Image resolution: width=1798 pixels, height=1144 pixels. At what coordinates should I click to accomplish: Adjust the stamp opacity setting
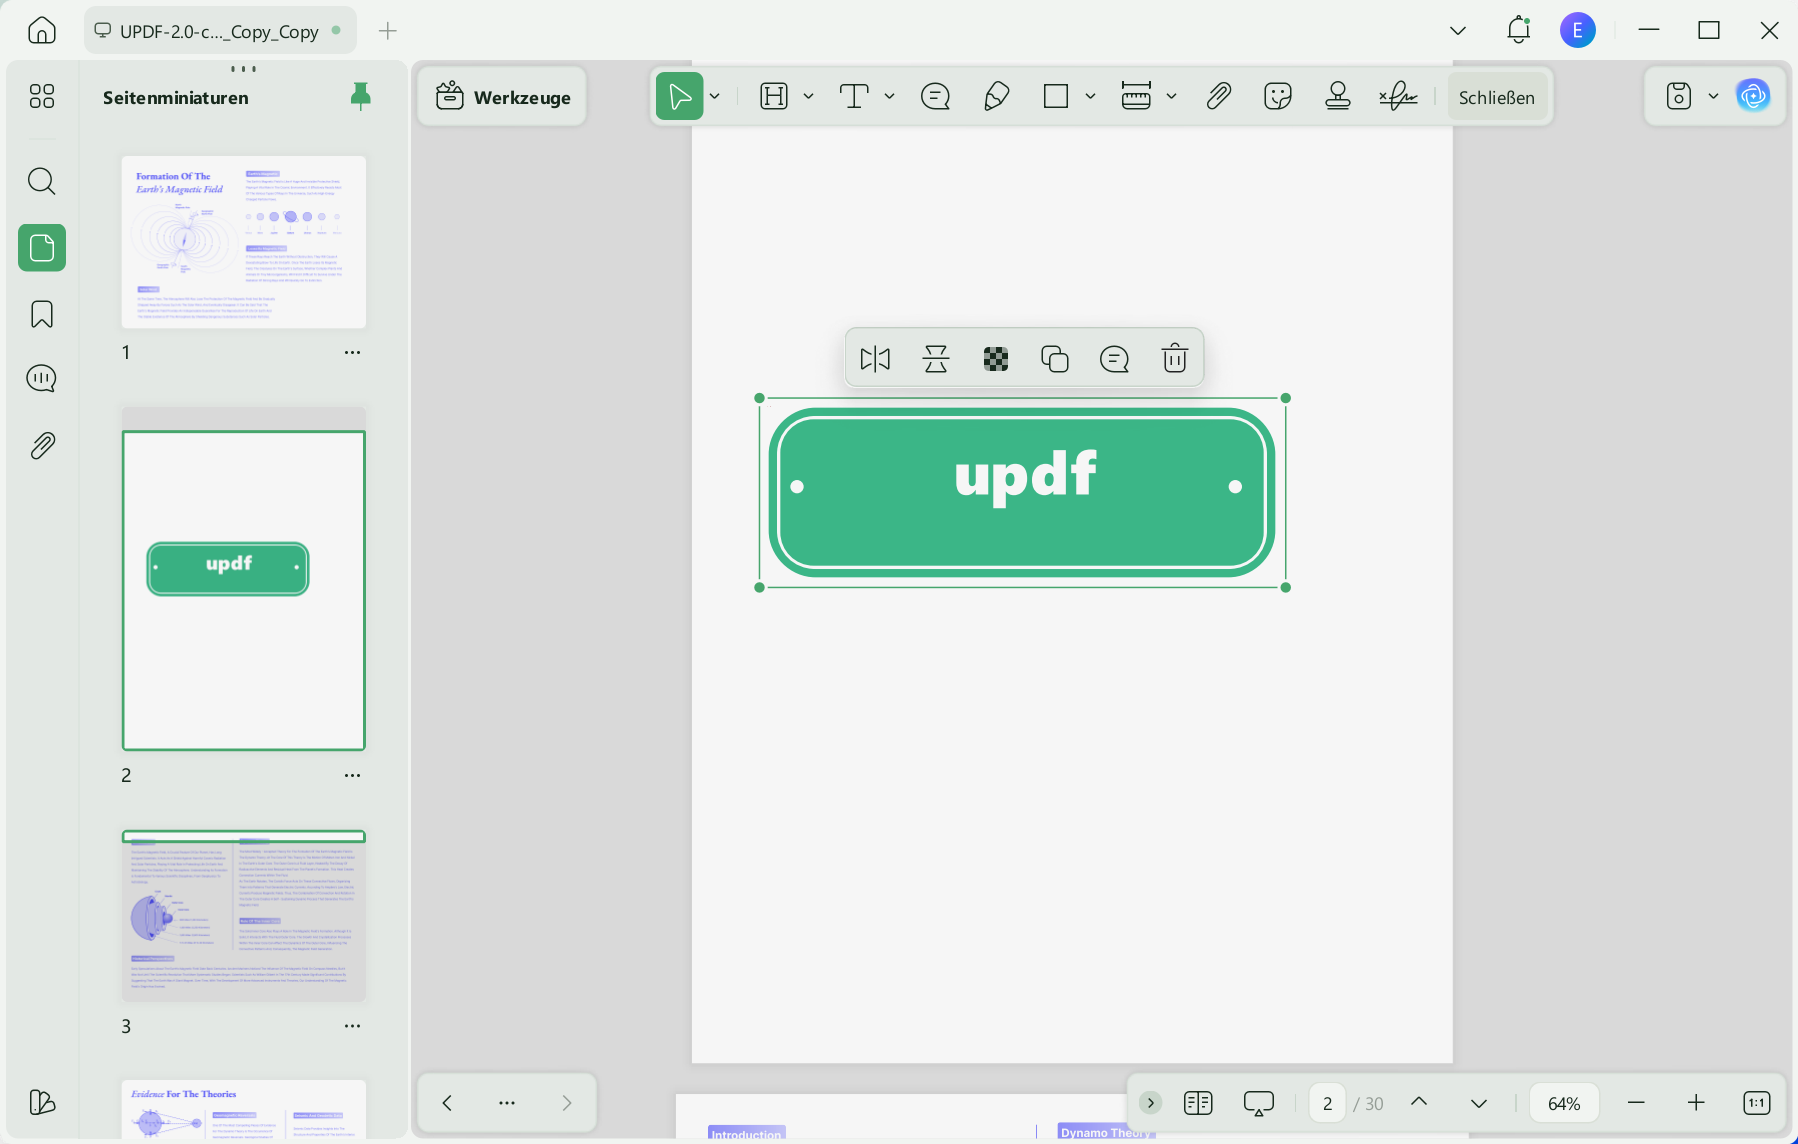pyautogui.click(x=996, y=358)
